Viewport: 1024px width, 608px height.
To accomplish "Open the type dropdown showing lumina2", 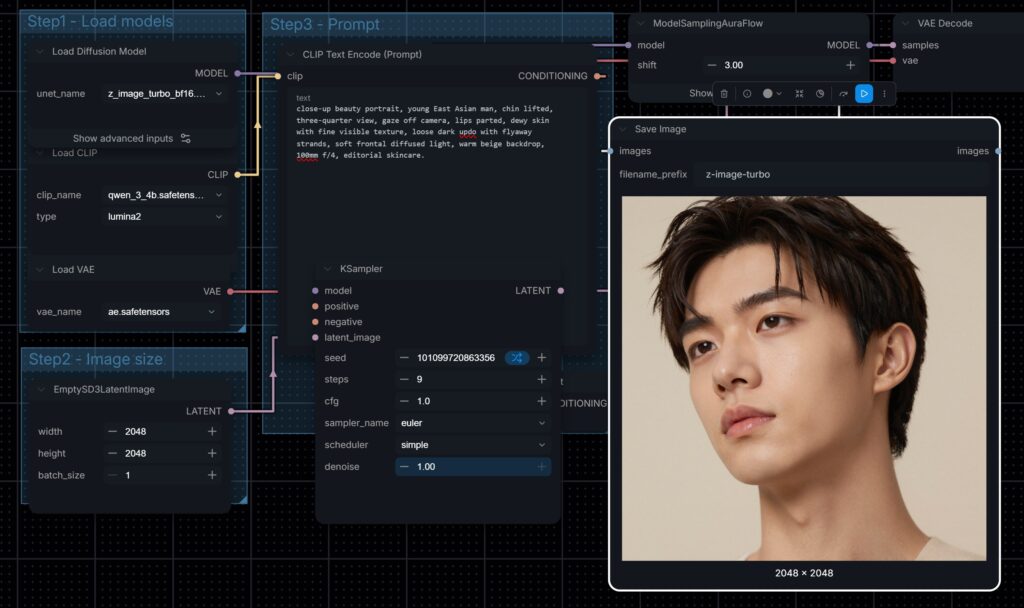I will tap(165, 217).
